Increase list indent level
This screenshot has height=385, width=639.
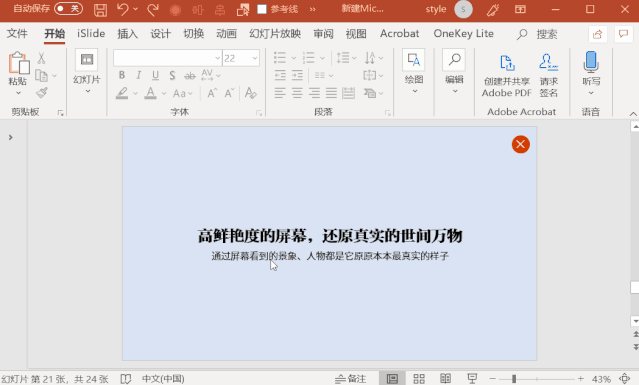[297, 75]
